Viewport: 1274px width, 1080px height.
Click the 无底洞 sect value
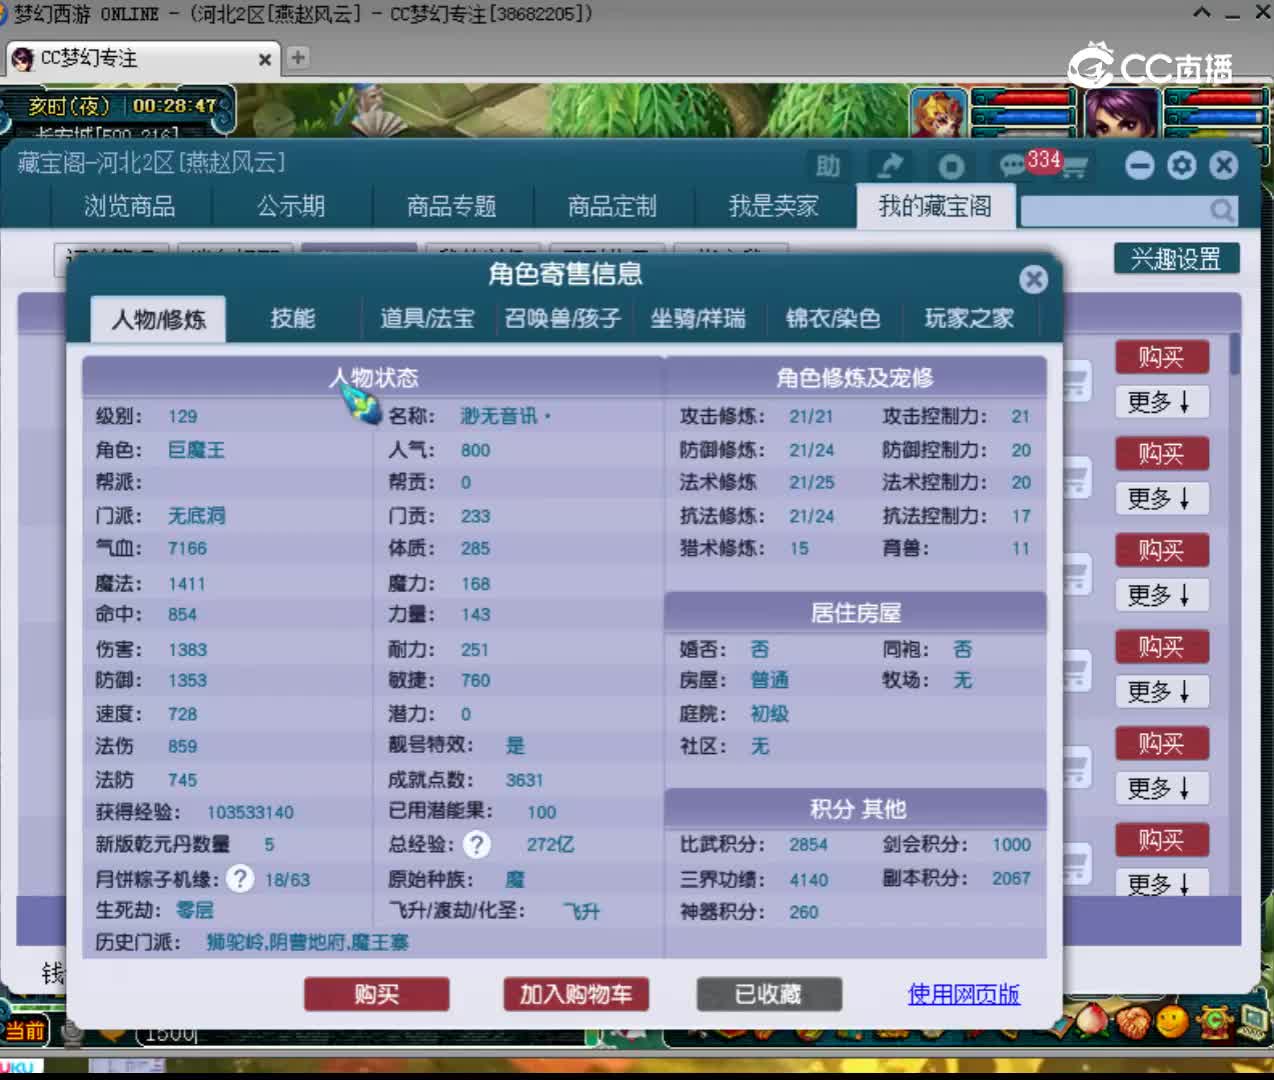196,516
